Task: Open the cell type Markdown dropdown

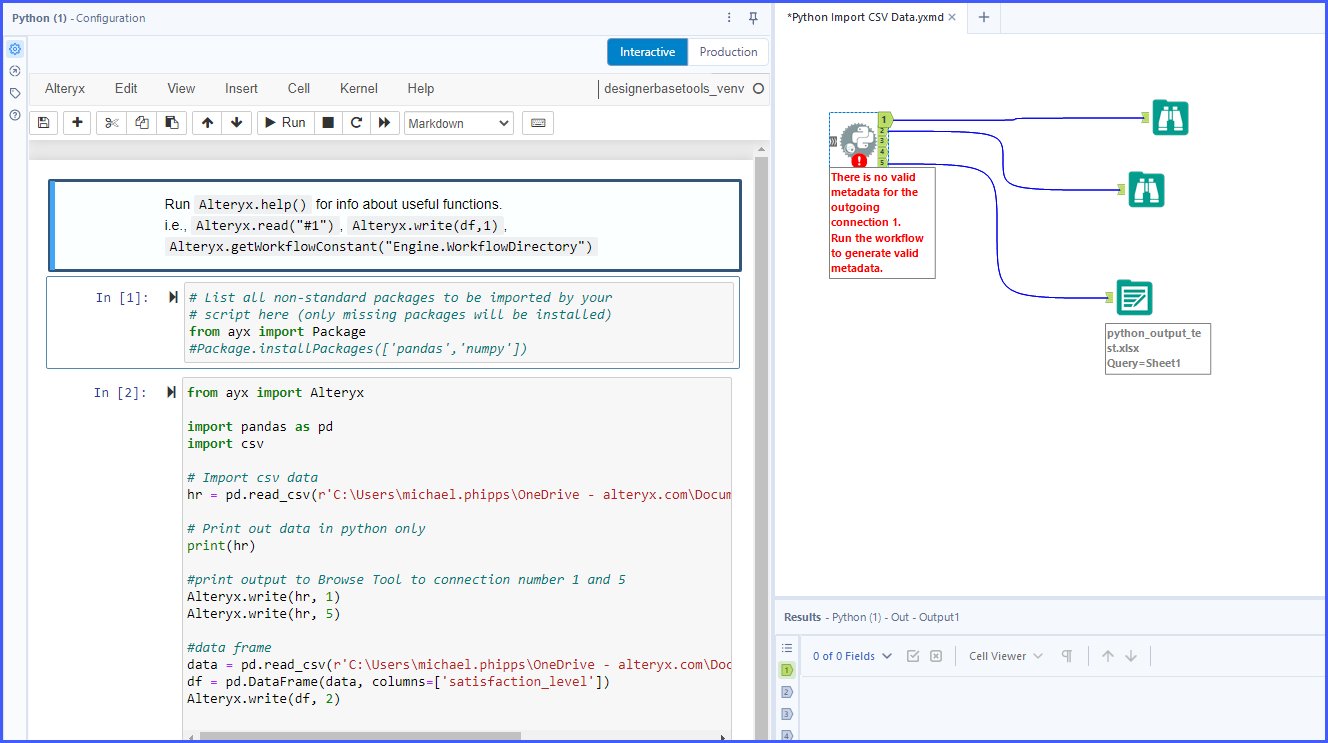Action: 459,123
